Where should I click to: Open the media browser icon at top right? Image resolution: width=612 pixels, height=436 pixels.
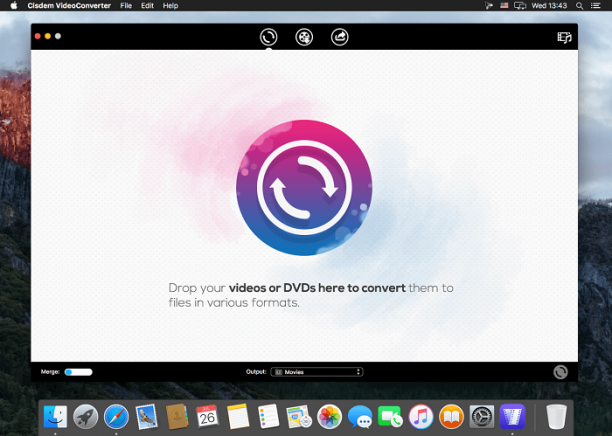pos(564,37)
